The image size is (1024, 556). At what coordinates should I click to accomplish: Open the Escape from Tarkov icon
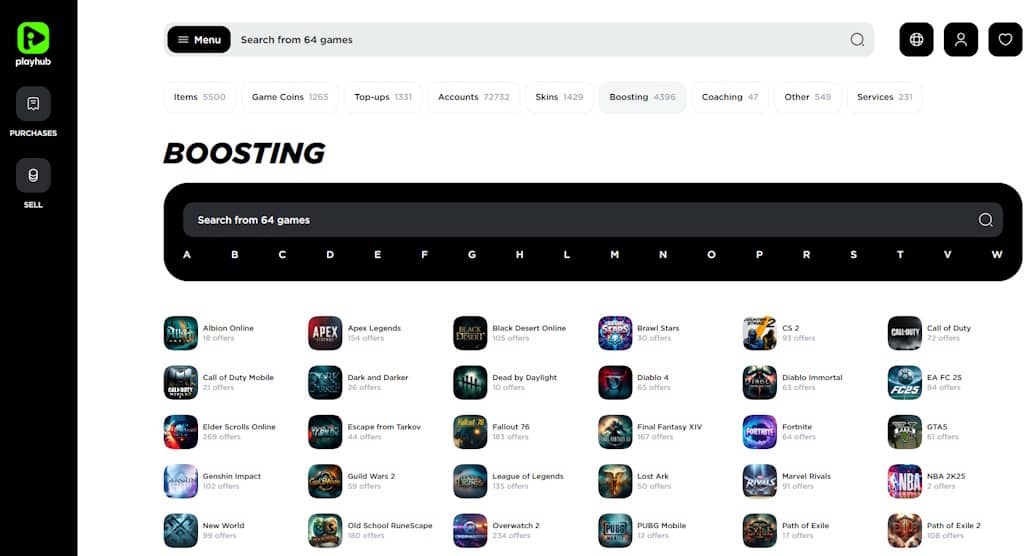tap(325, 432)
